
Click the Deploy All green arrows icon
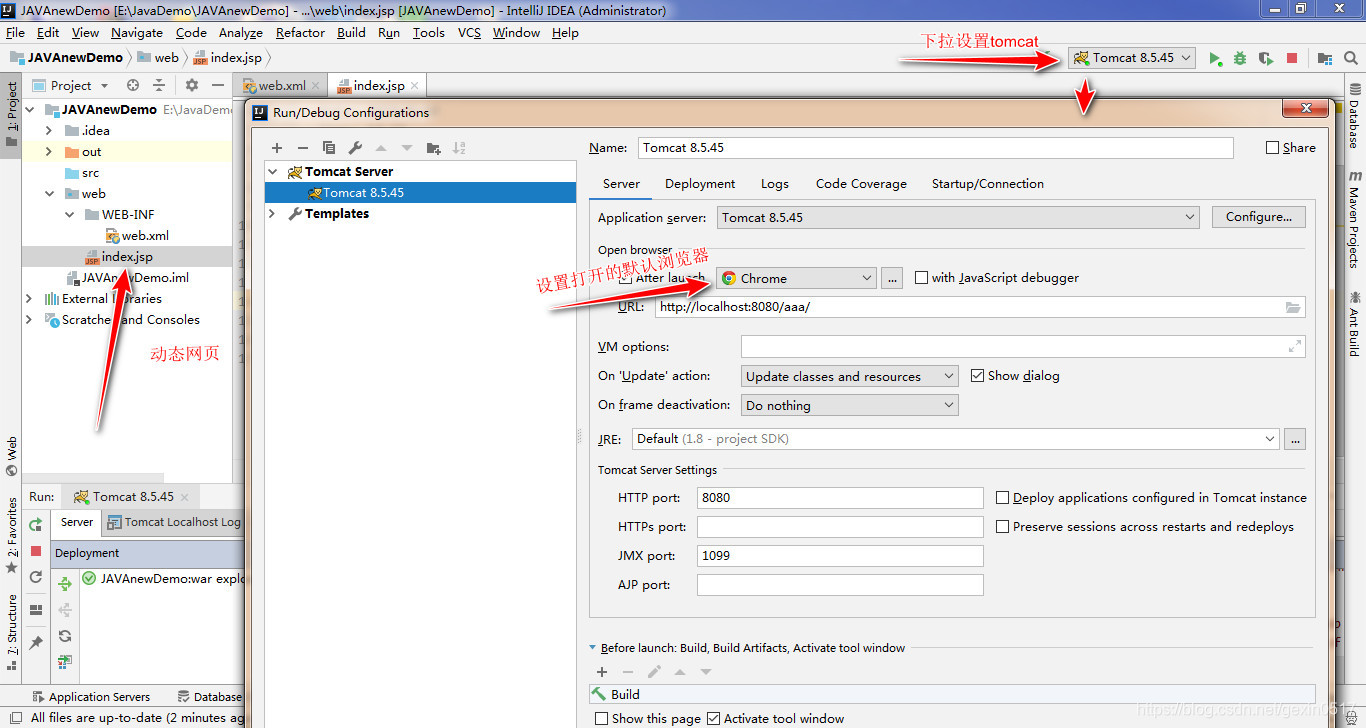65,583
